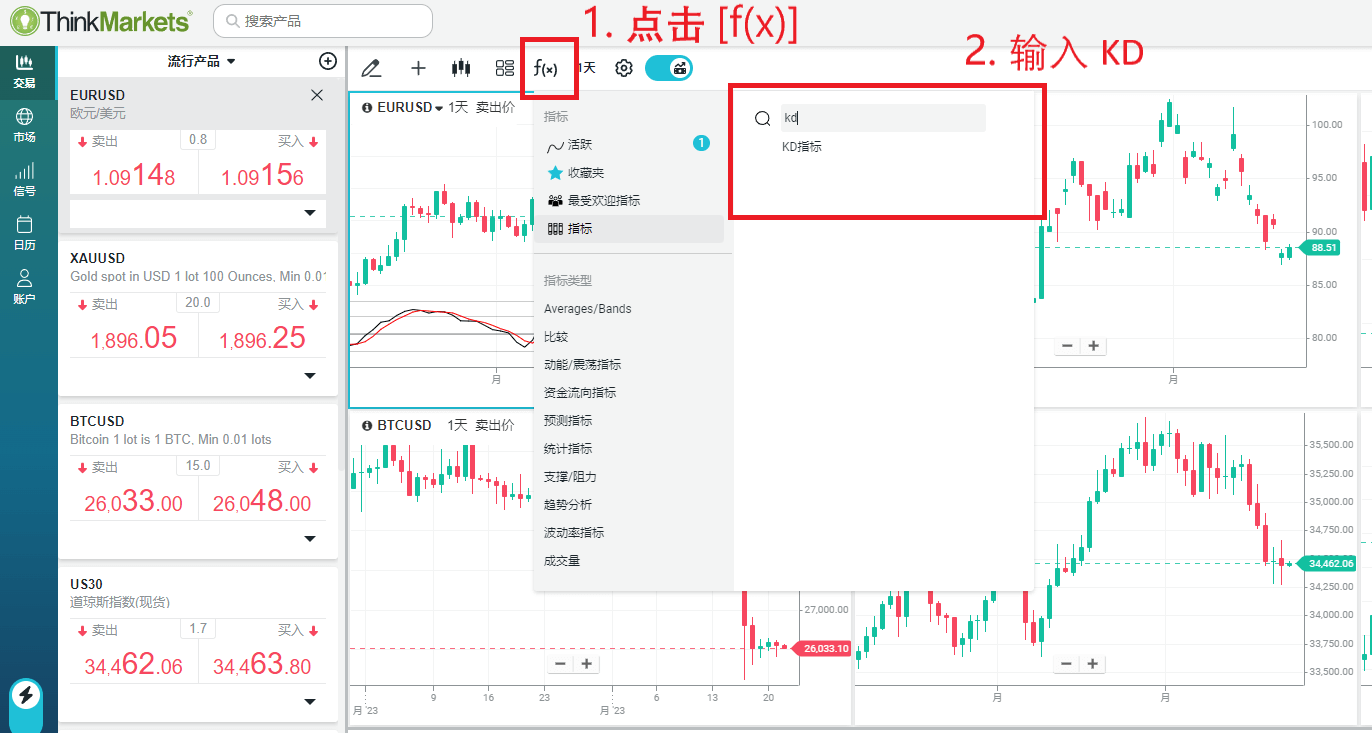Choose 统计指标 indicator type
1372x733 pixels.
pyautogui.click(x=568, y=448)
